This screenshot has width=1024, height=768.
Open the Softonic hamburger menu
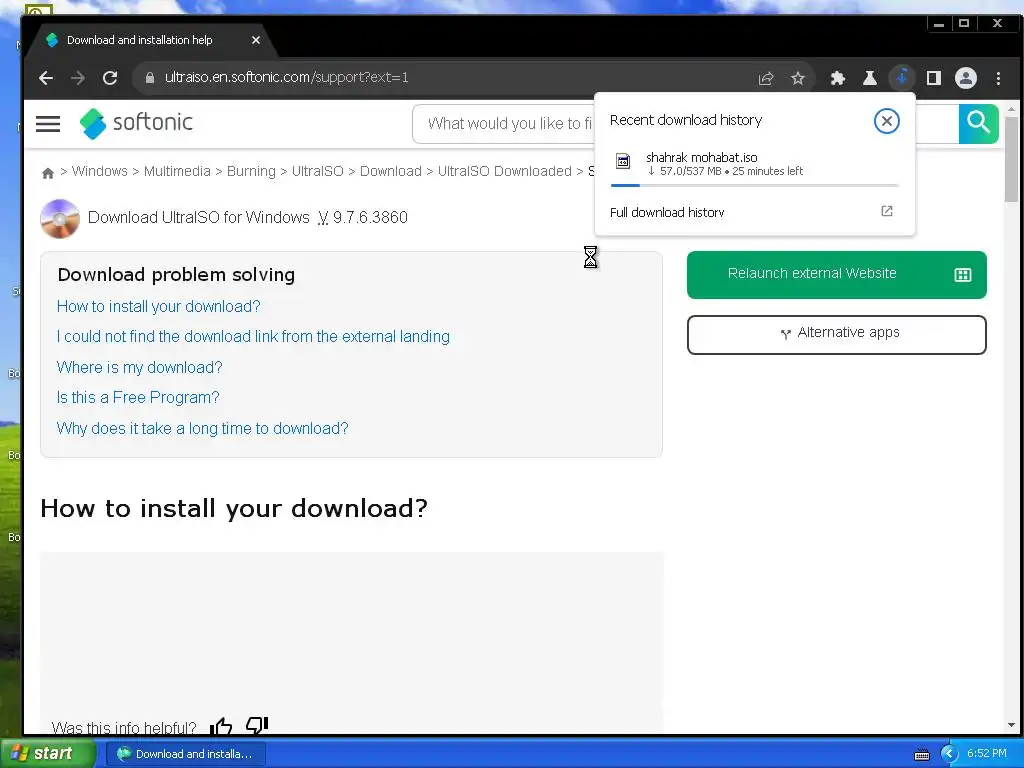point(48,123)
